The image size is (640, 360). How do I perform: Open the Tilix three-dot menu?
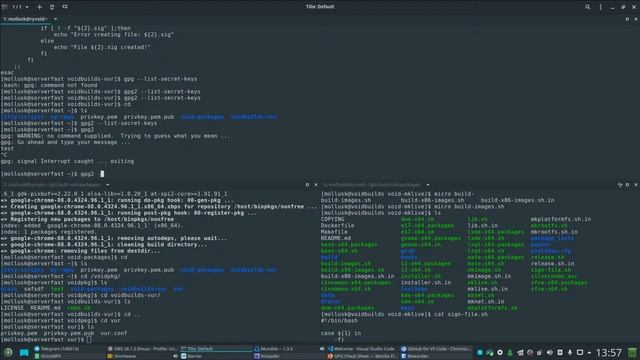[601, 7]
